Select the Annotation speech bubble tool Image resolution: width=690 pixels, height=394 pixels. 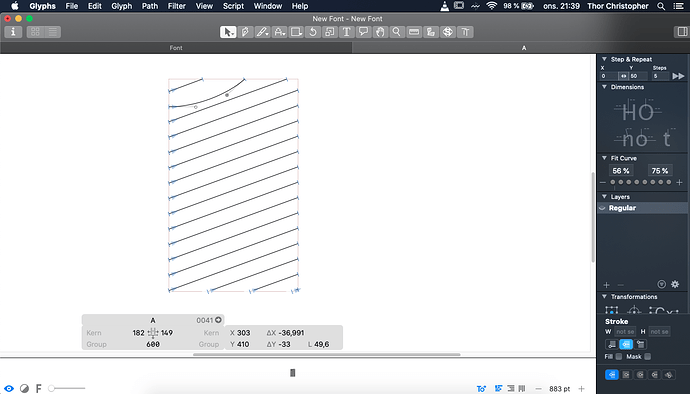363,32
